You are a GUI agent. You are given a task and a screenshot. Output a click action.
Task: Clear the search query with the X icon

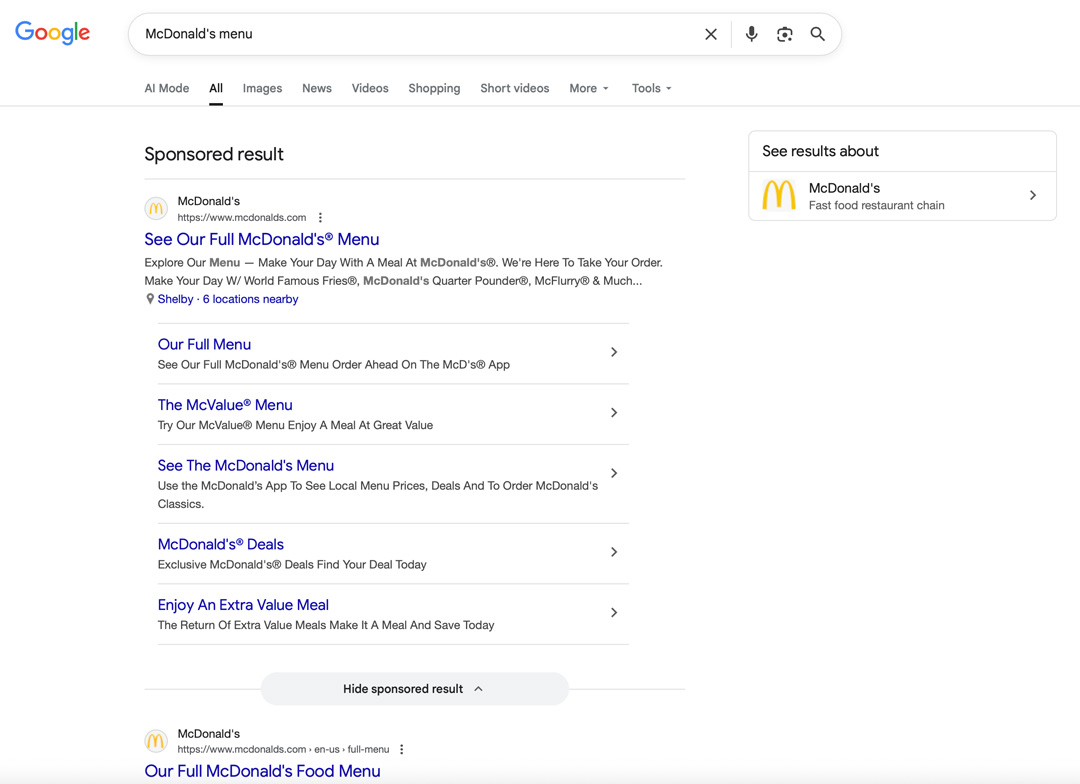(710, 33)
